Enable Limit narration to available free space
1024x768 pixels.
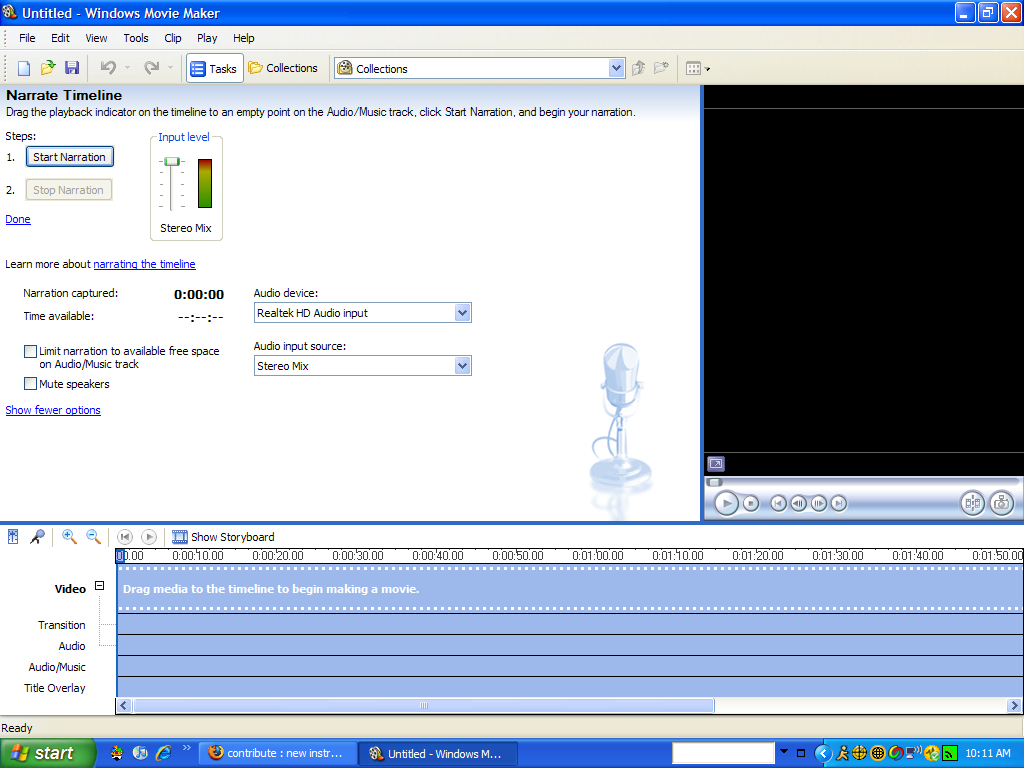31,352
